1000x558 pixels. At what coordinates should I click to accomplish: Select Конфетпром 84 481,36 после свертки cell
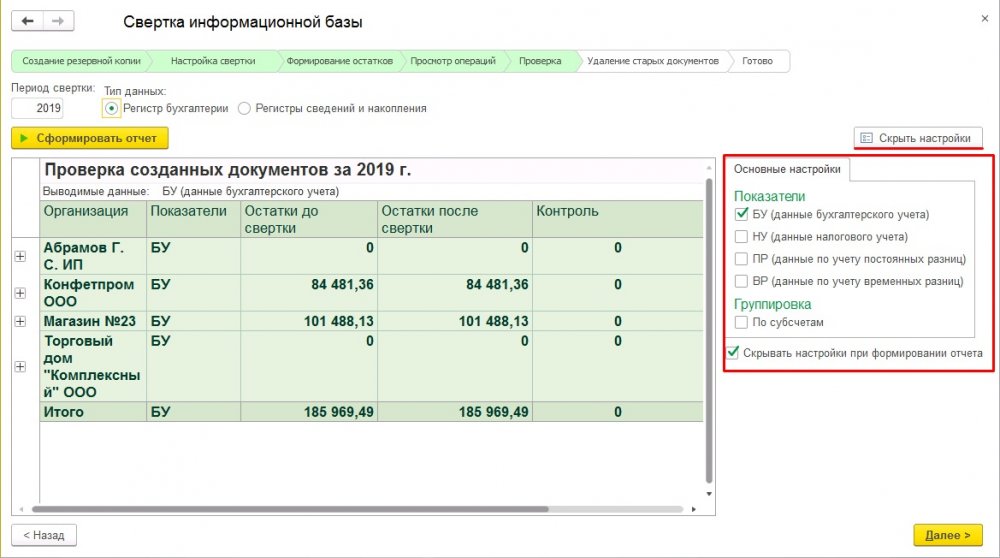click(455, 293)
